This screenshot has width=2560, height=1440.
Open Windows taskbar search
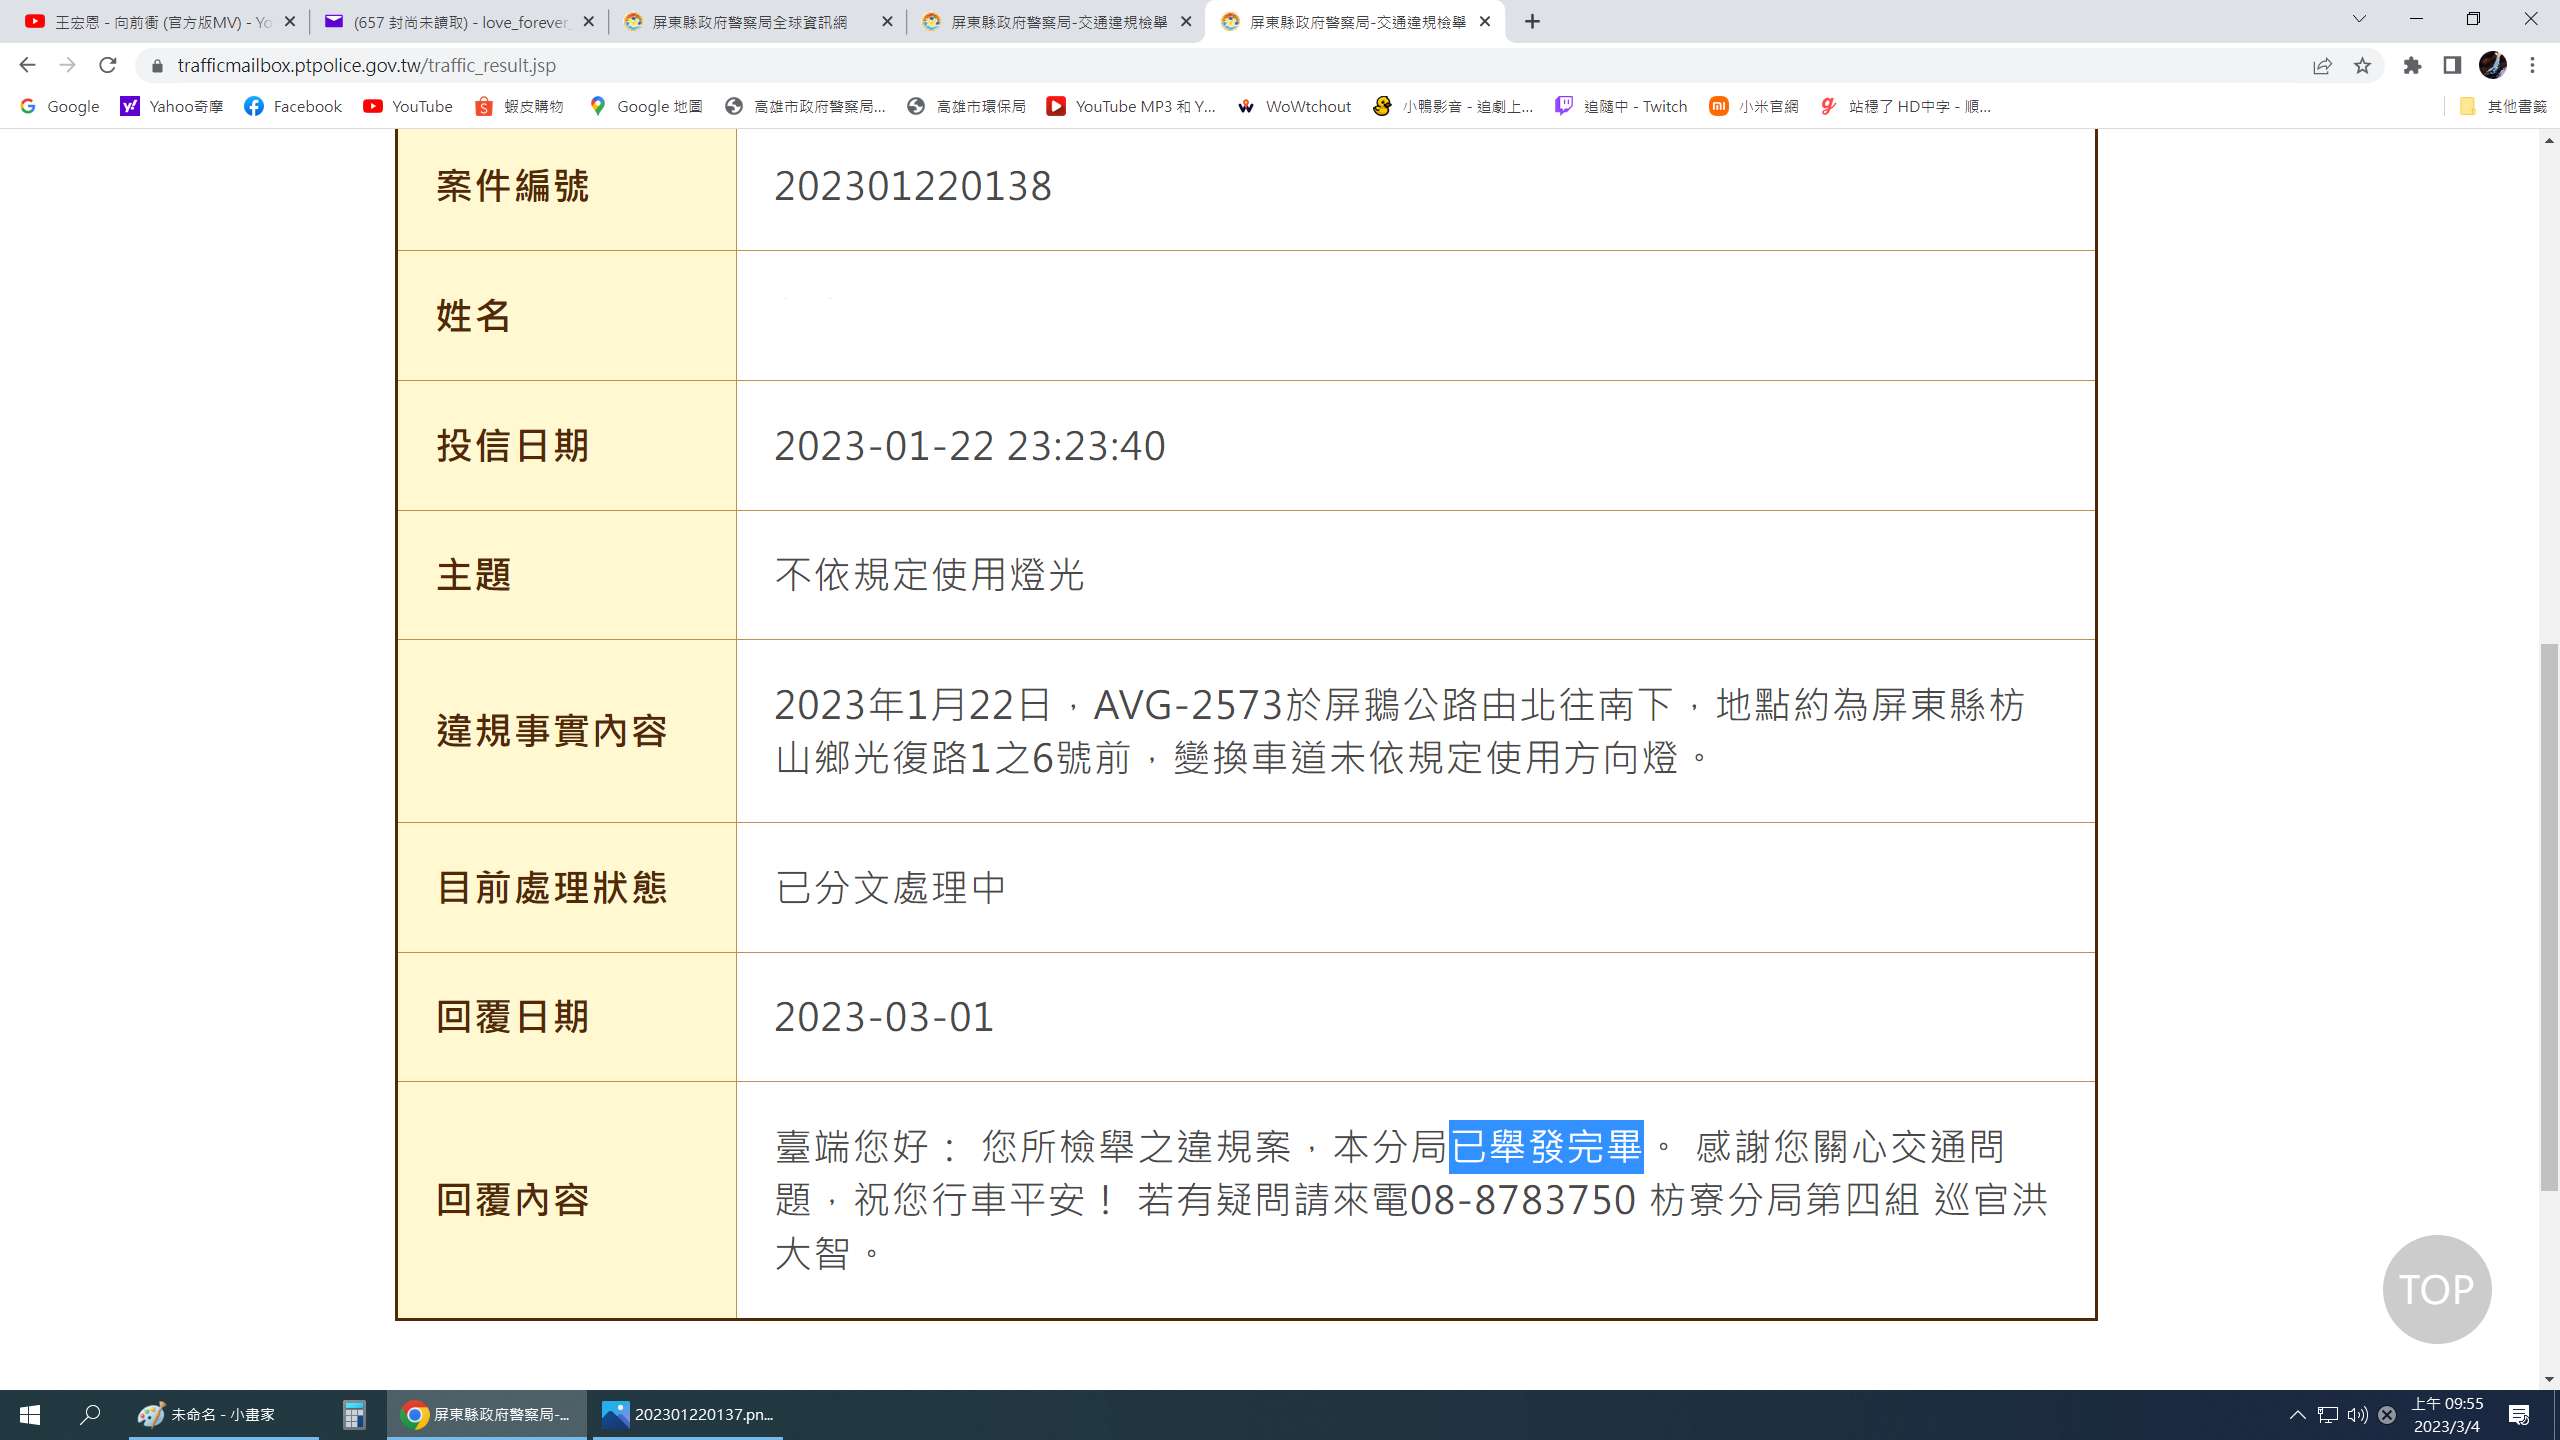(x=90, y=1415)
